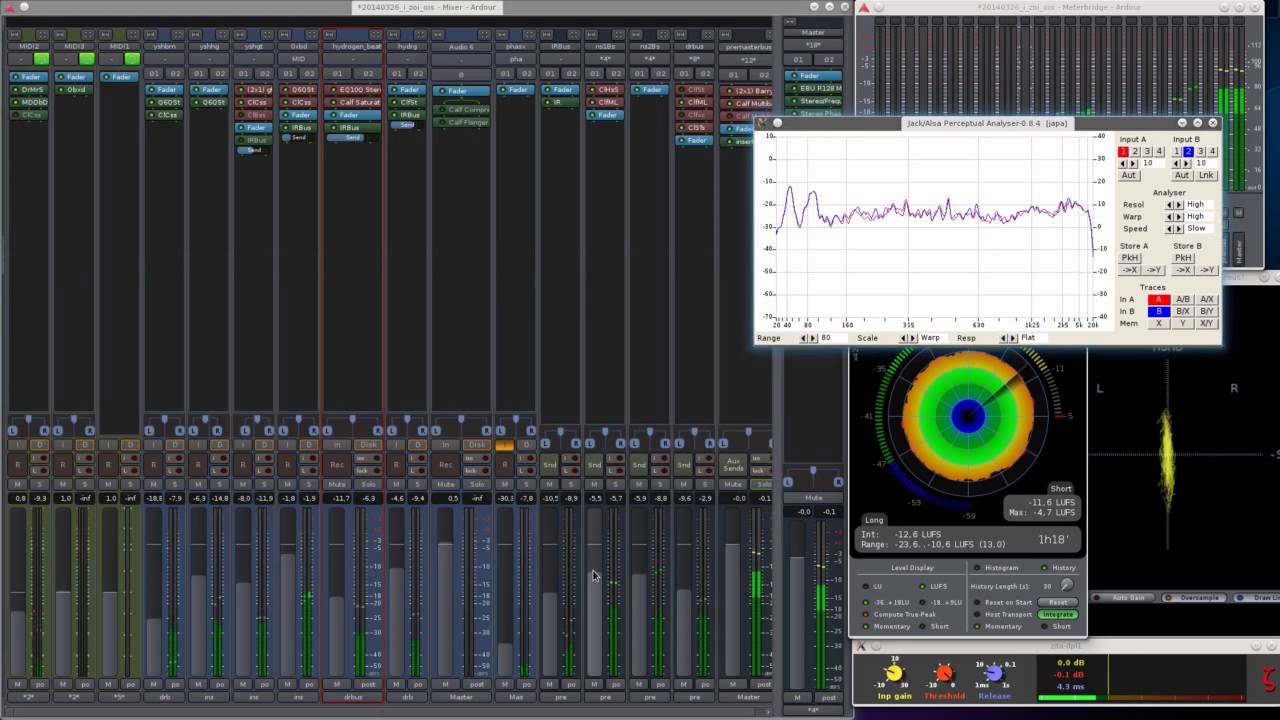The width and height of the screenshot is (1280, 720).
Task: Click the yellow Inp gain knob
Action: coord(894,673)
